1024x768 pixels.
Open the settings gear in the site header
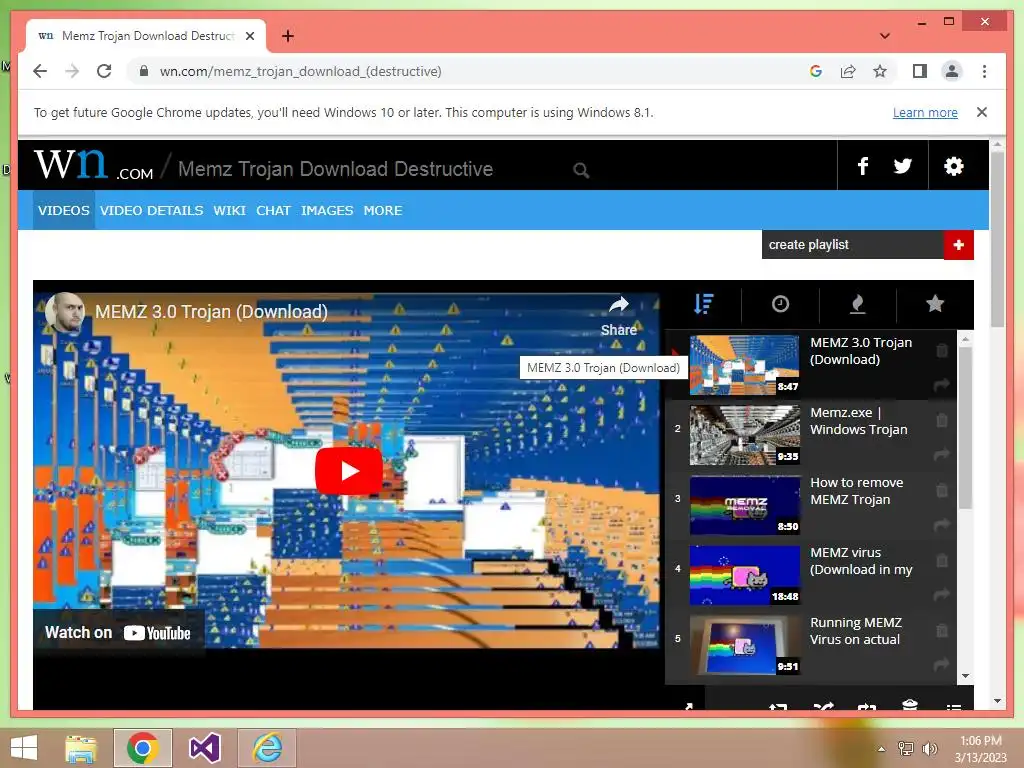pos(953,166)
